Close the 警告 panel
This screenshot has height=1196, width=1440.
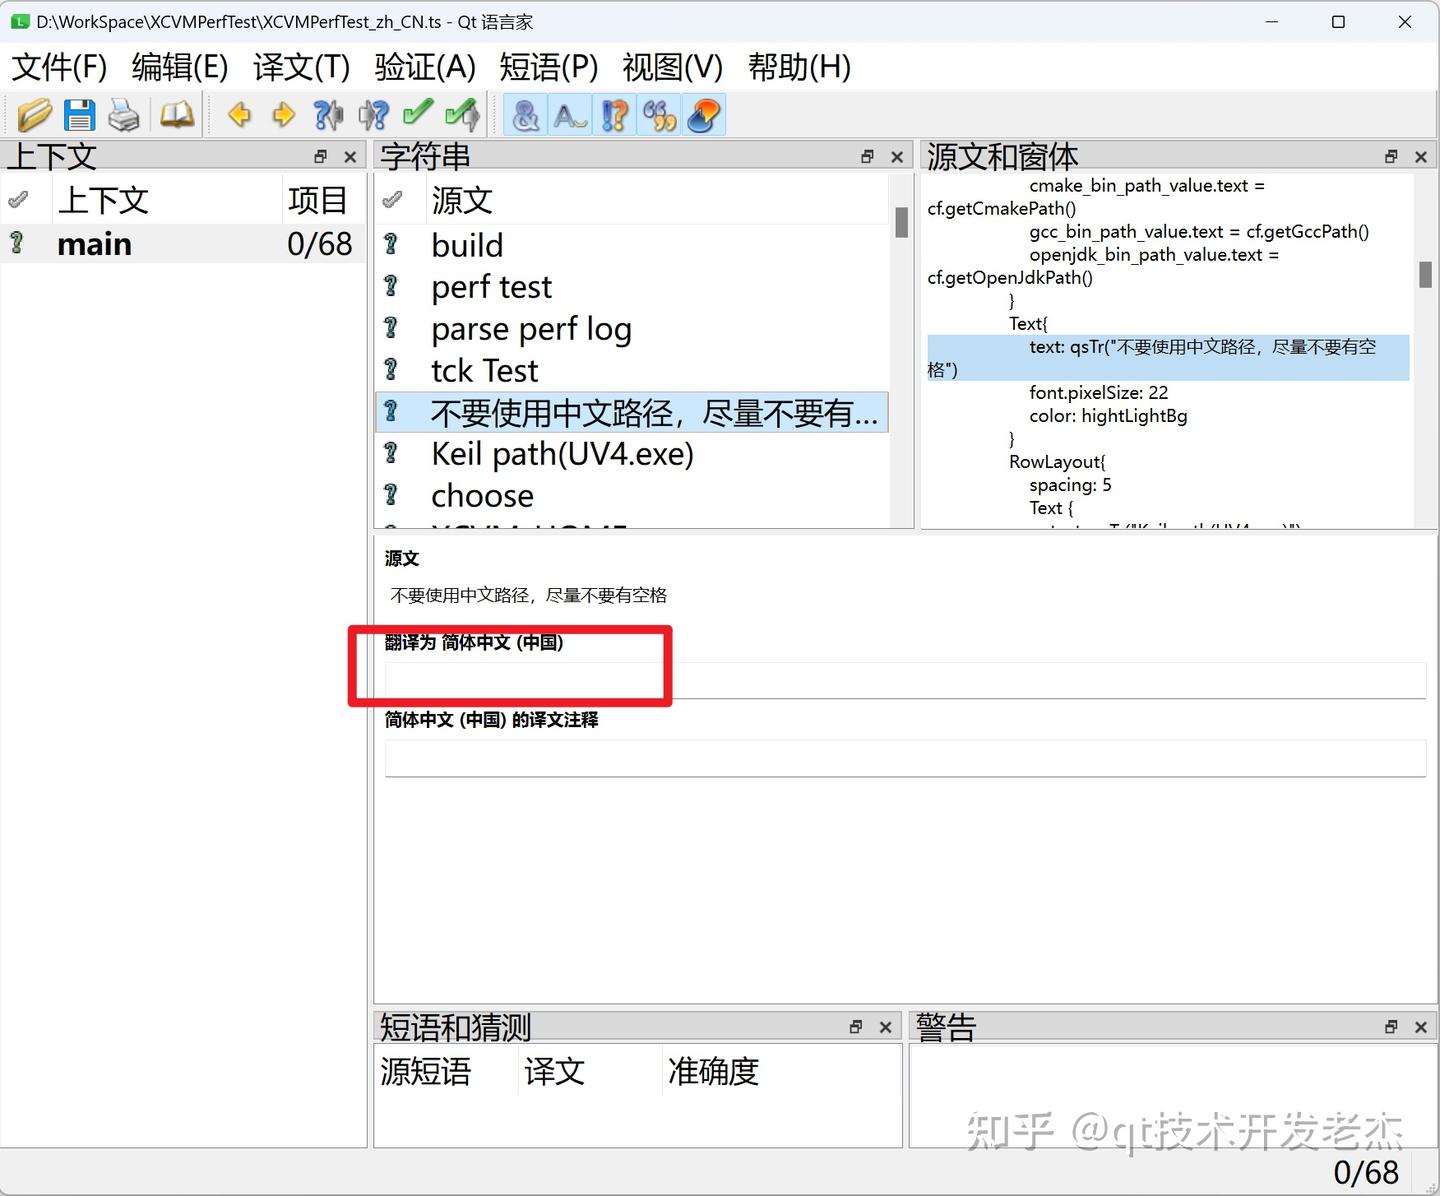1421,1026
